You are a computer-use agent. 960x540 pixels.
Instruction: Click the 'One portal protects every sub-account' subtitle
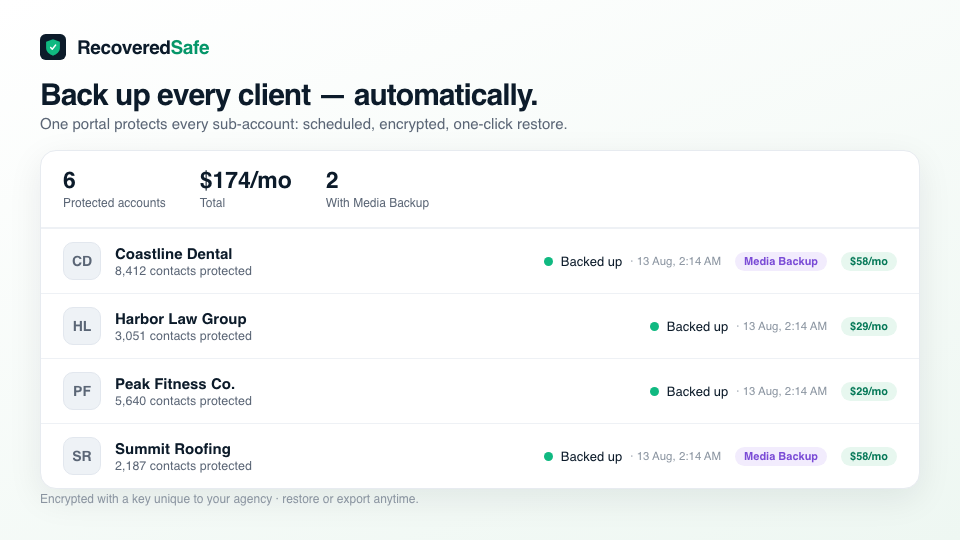coord(304,124)
